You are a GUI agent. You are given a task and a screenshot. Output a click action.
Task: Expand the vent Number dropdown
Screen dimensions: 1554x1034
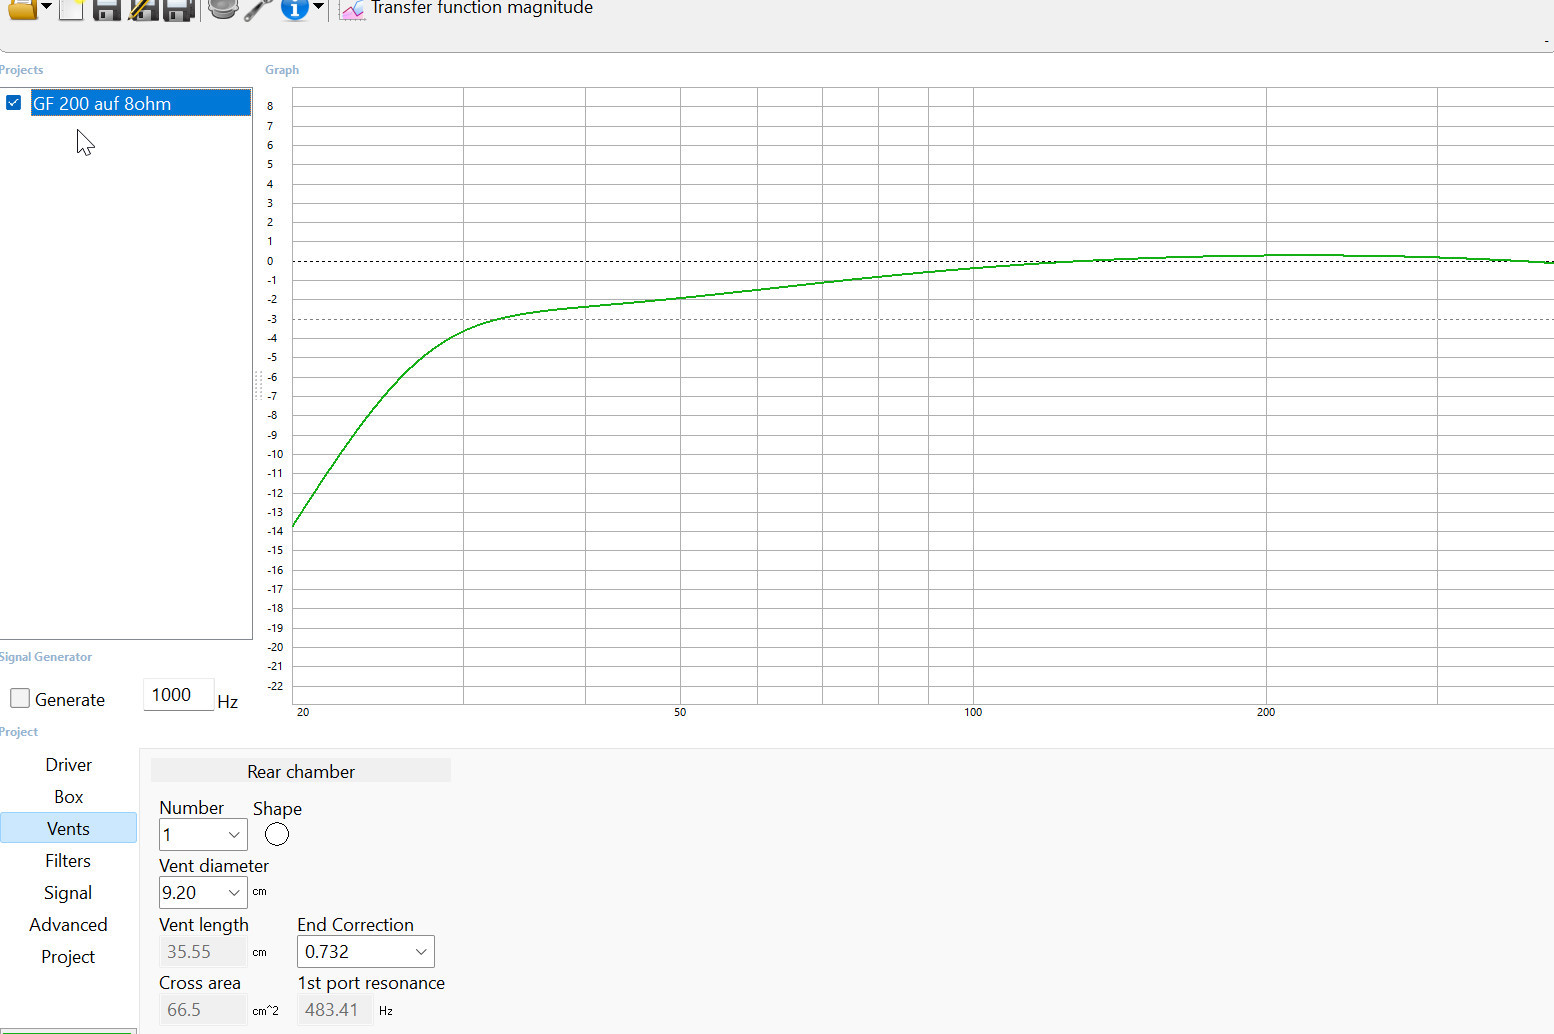[x=233, y=835]
